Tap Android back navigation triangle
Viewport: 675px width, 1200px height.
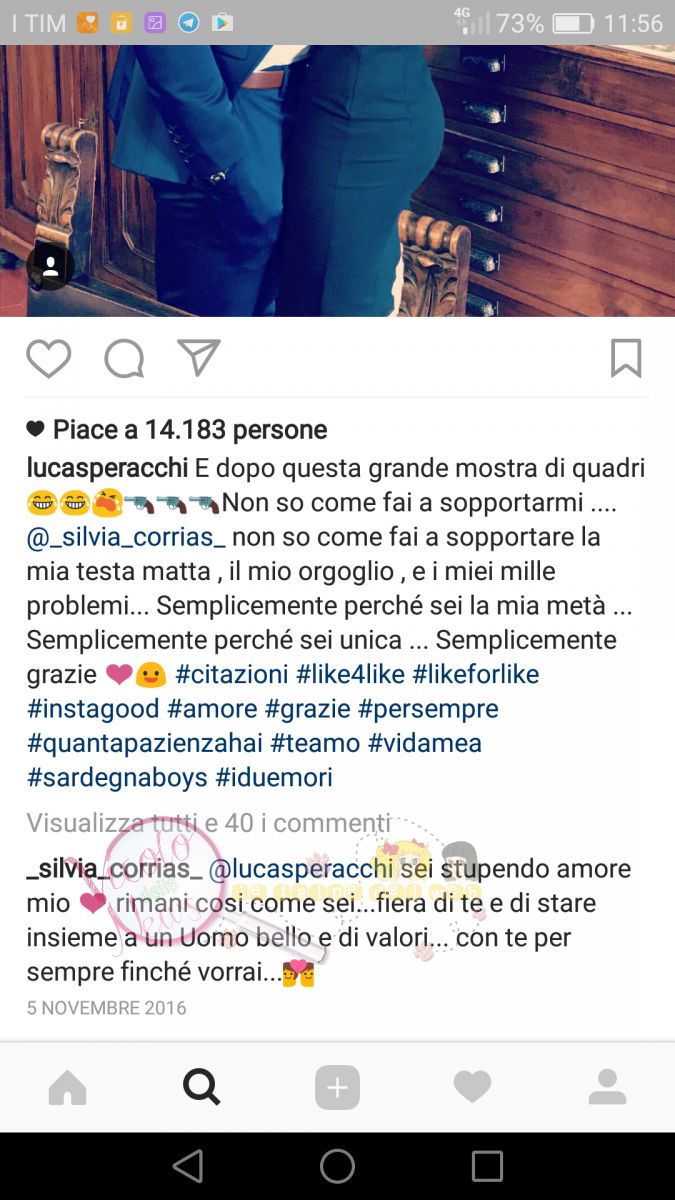(x=188, y=1166)
